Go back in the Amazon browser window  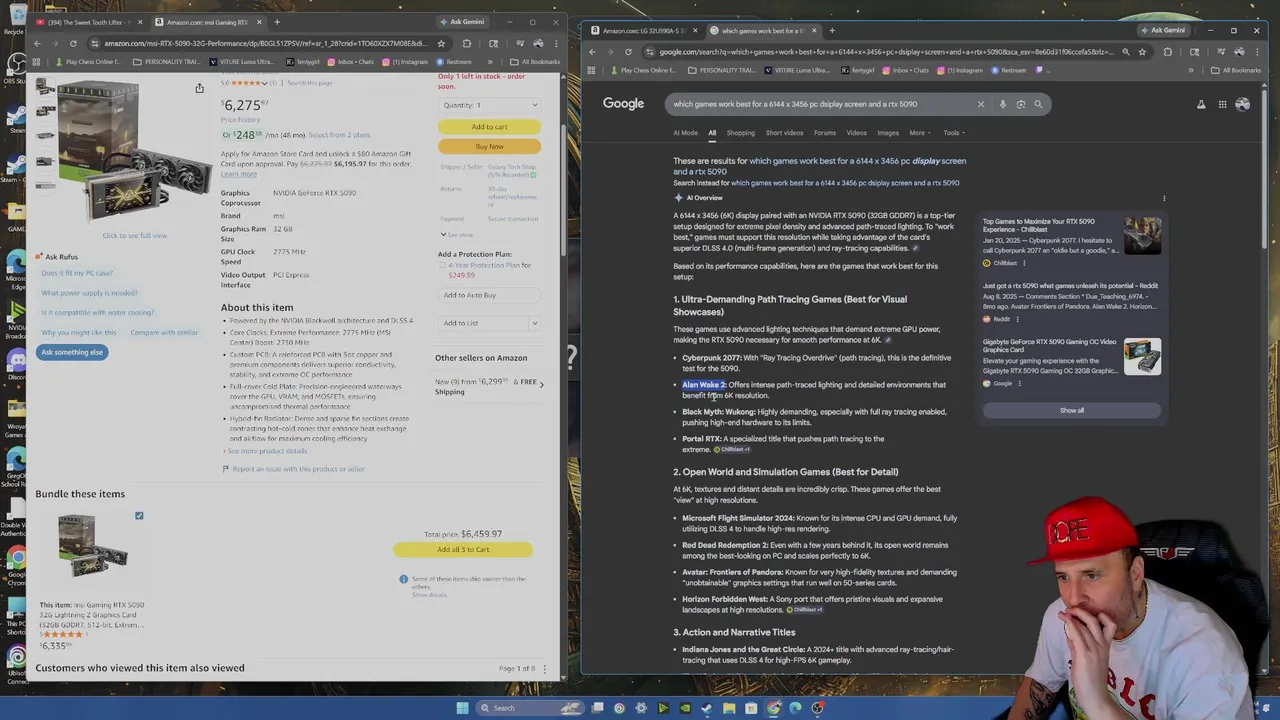point(37,44)
